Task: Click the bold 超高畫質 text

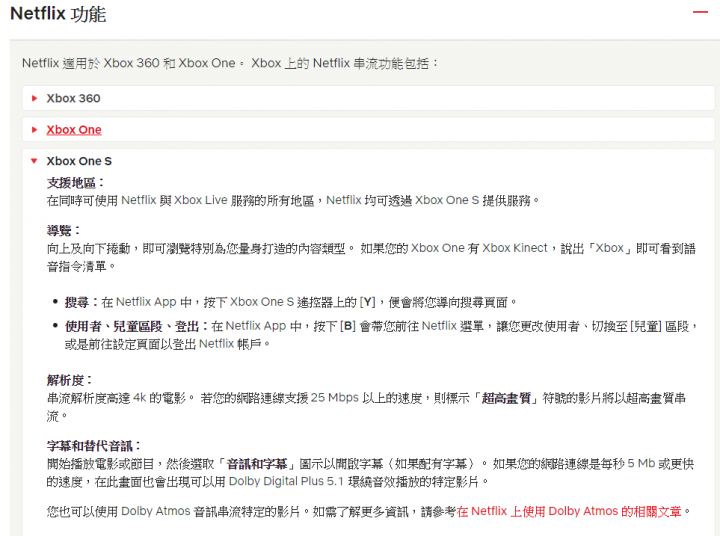Action: coord(506,398)
